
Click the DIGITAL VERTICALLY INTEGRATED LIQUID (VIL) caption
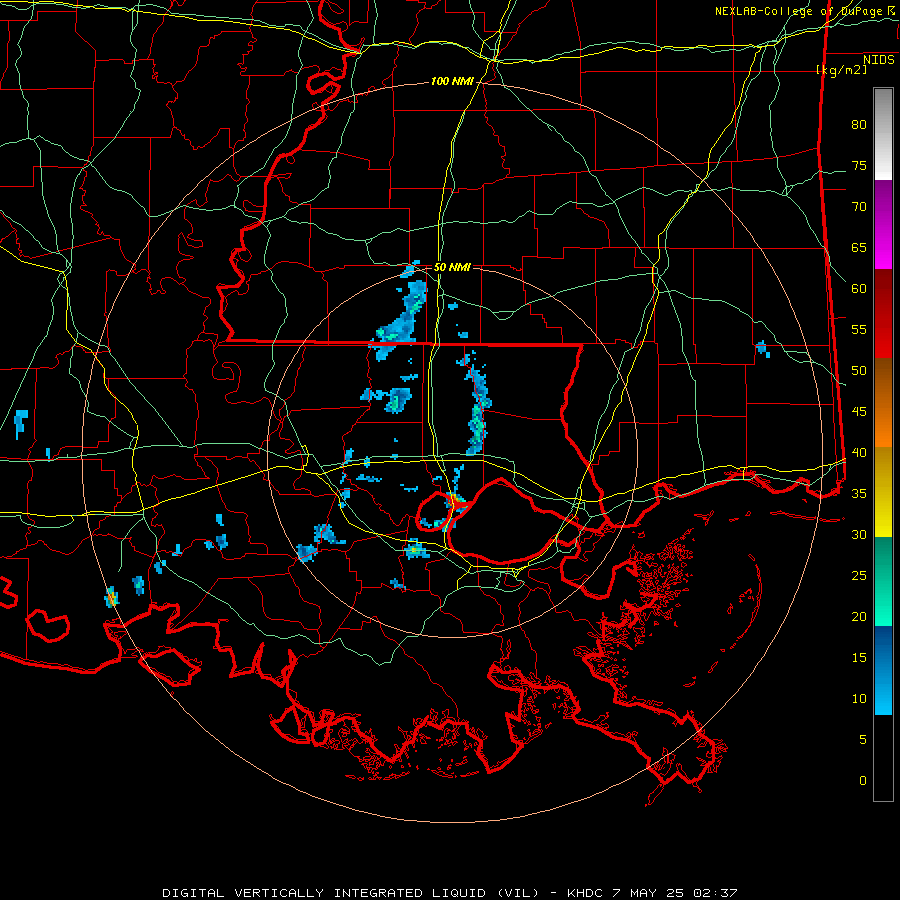tap(350, 893)
